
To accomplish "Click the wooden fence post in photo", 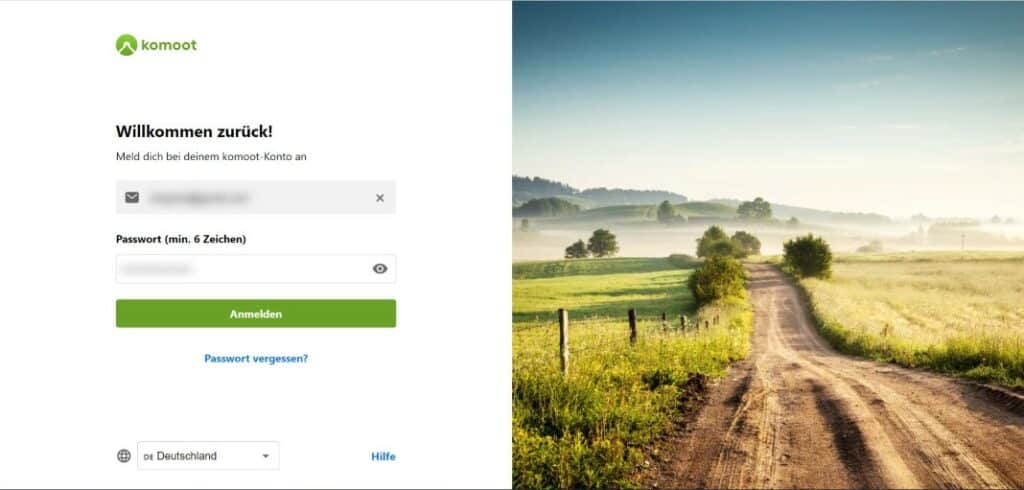I will click(x=563, y=341).
